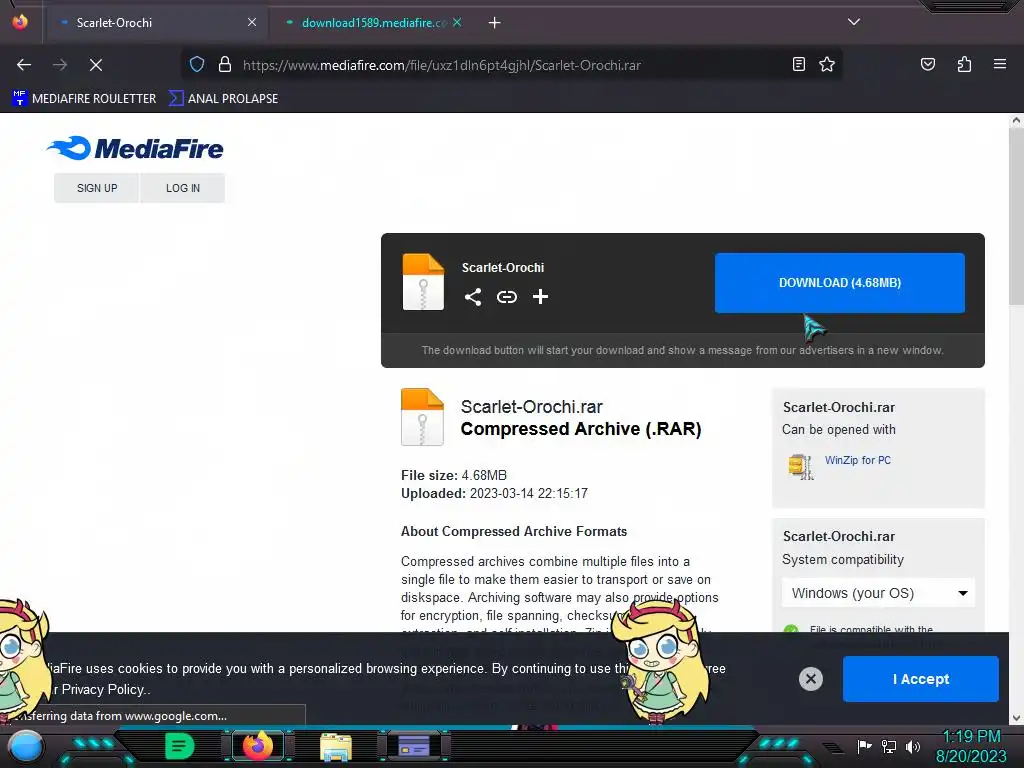This screenshot has width=1024, height=768.
Task: Close the Scarlet-Orochi tab
Action: (x=252, y=22)
